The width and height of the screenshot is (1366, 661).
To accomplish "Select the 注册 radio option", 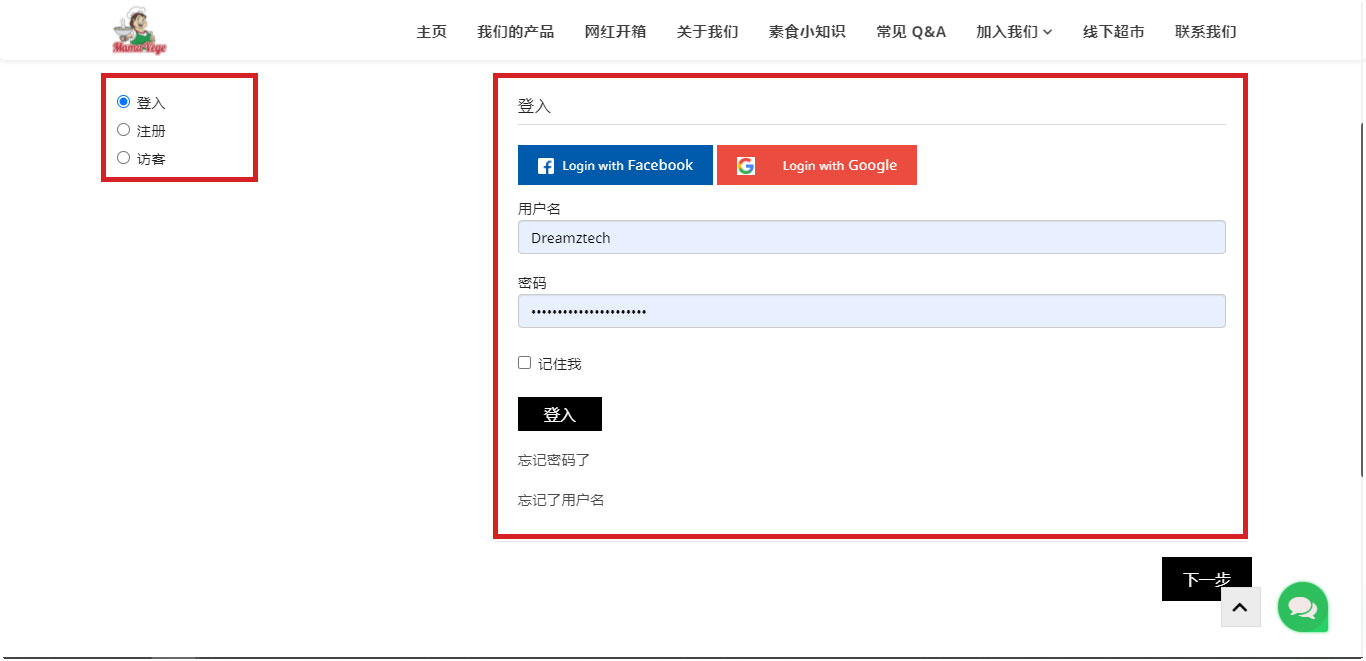I will [124, 130].
